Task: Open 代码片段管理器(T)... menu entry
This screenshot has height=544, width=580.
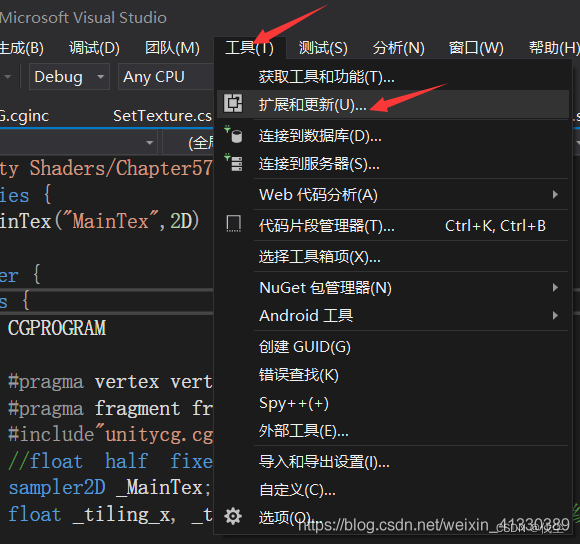Action: click(x=392, y=226)
